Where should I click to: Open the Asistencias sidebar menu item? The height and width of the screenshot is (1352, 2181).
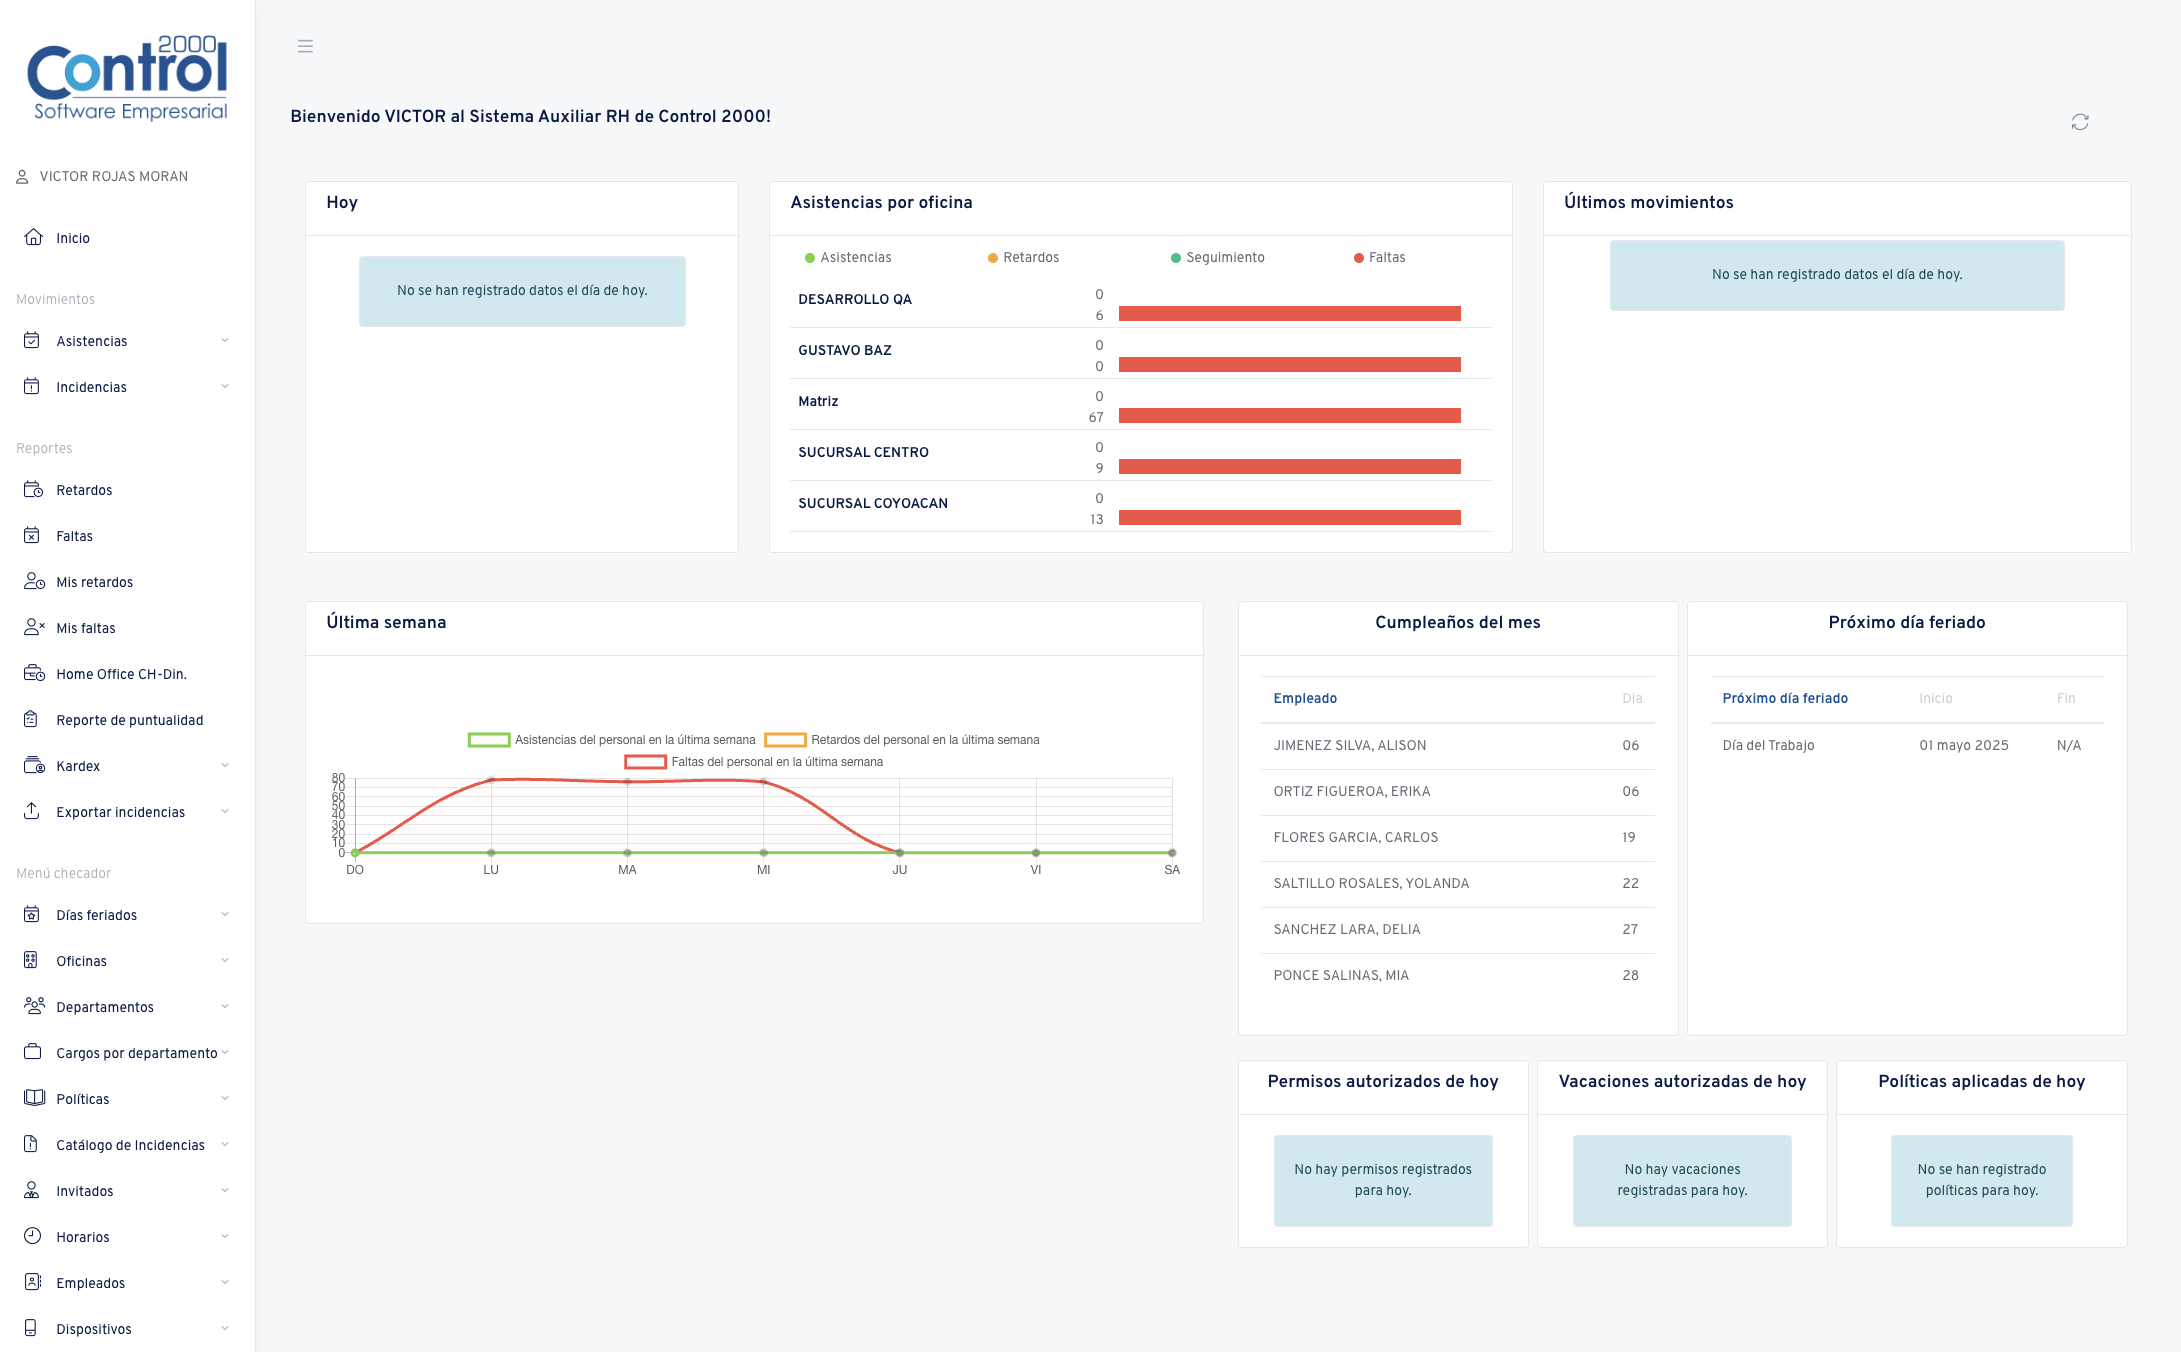[x=127, y=340]
